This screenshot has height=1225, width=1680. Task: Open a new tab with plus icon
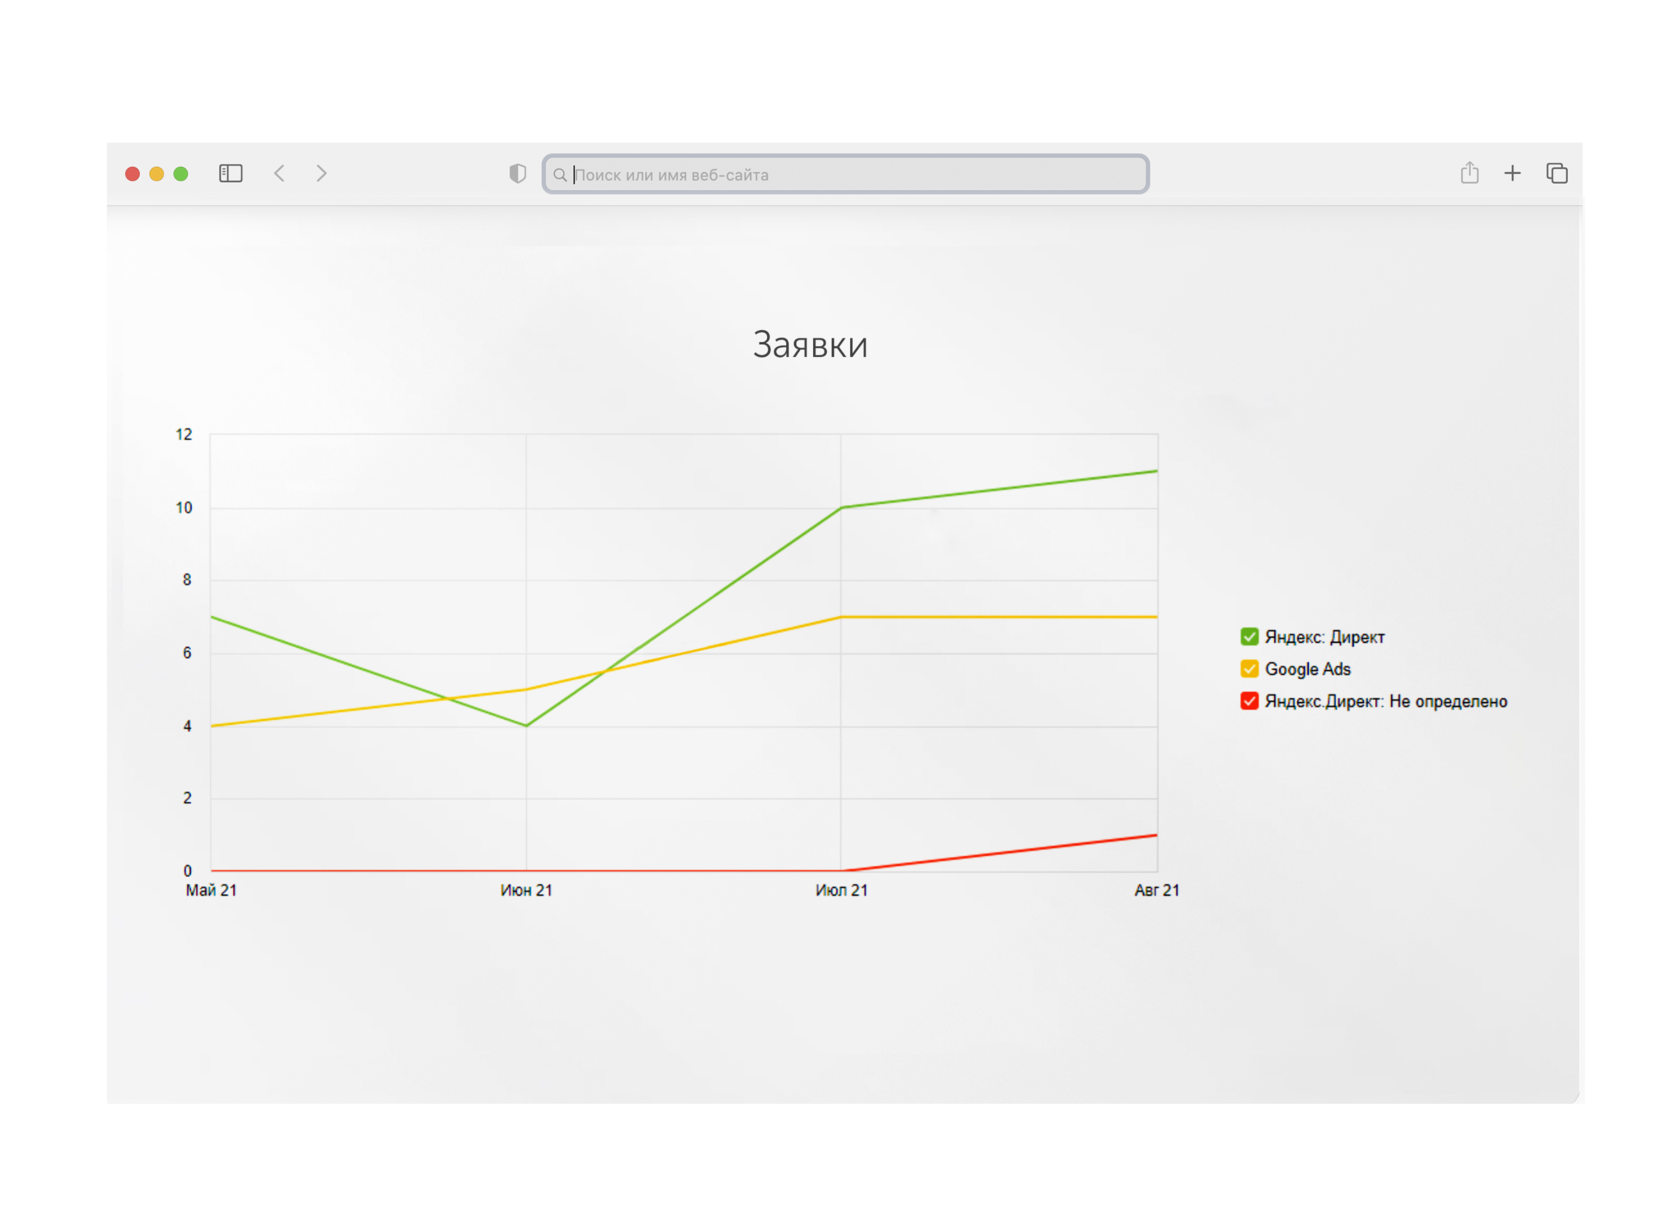pos(1512,174)
